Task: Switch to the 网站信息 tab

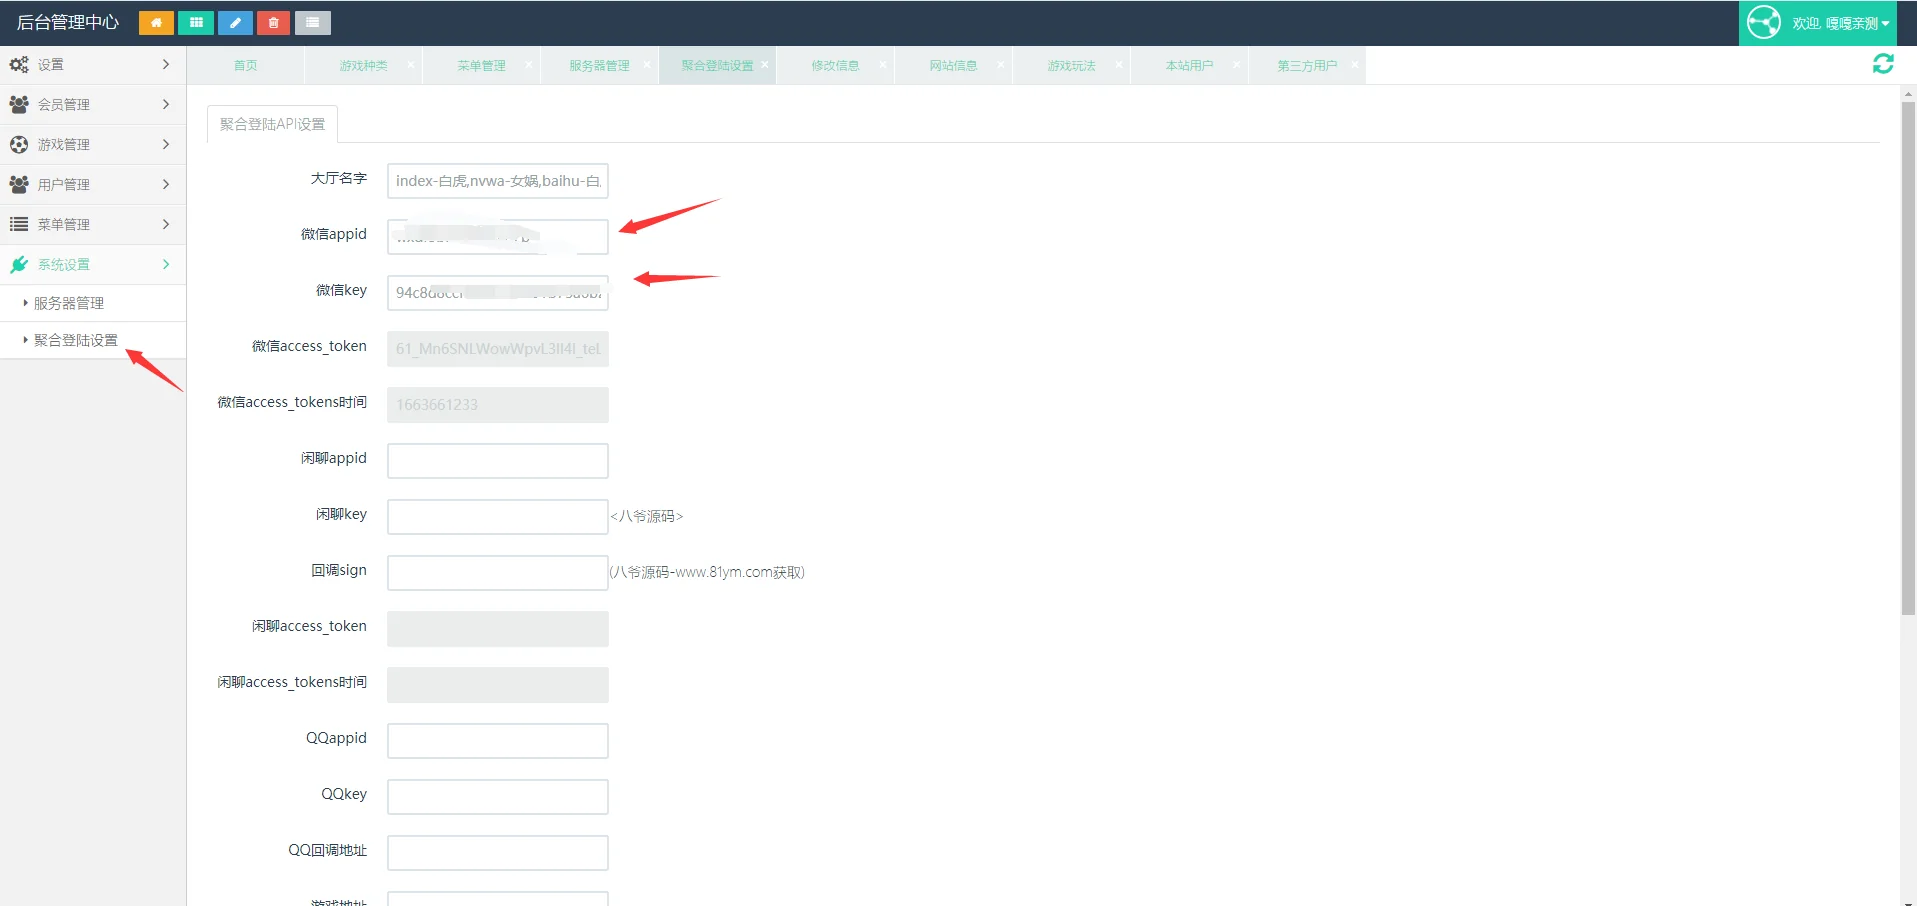Action: (952, 66)
